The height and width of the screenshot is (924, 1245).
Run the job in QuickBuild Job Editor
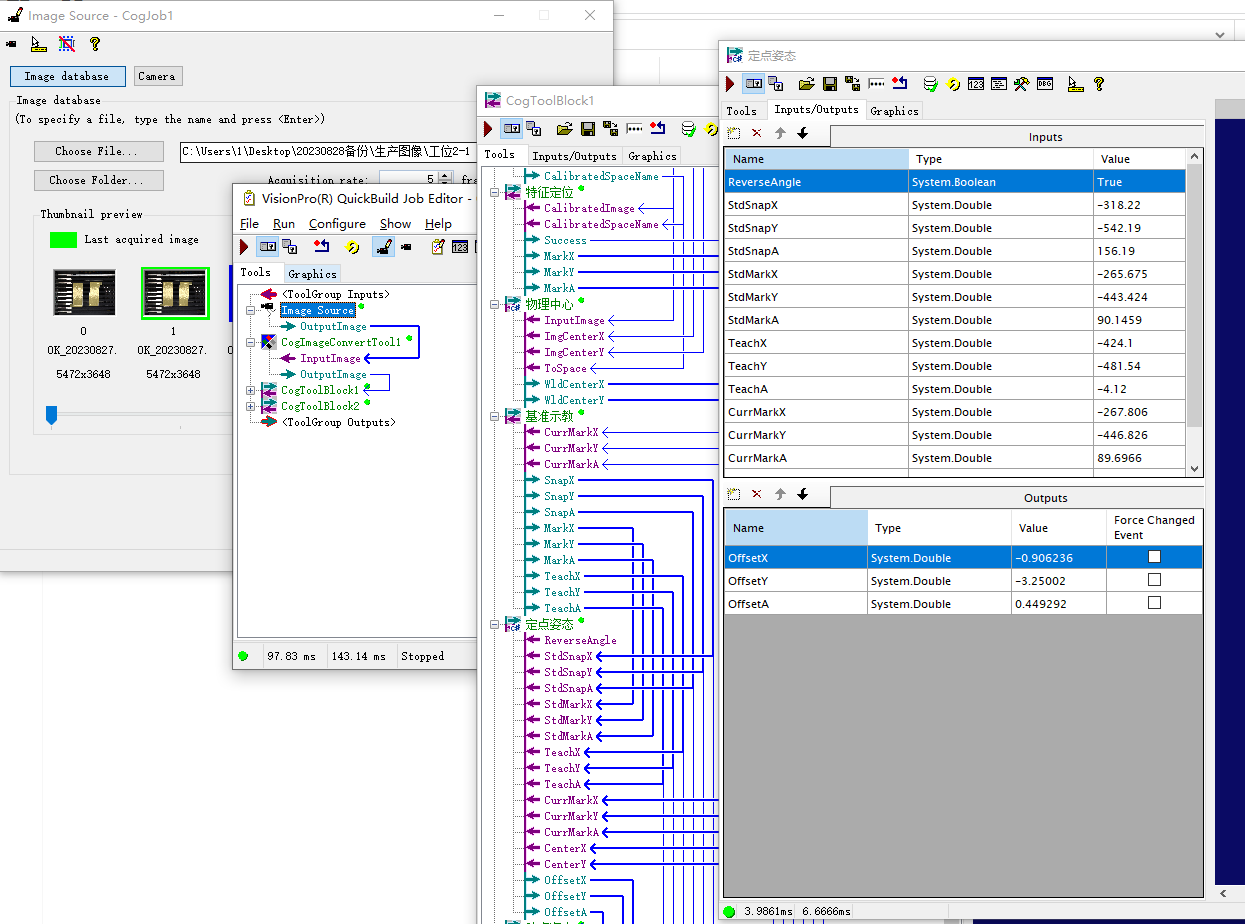[x=244, y=247]
